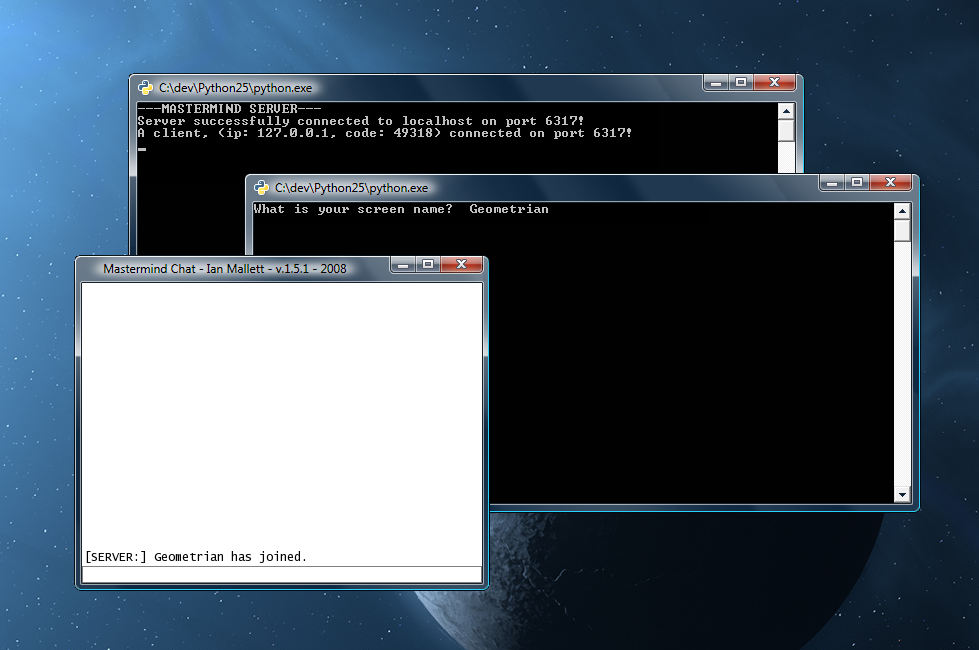Maximize the MASTERMIND SERVER console window
The image size is (979, 650).
click(741, 83)
